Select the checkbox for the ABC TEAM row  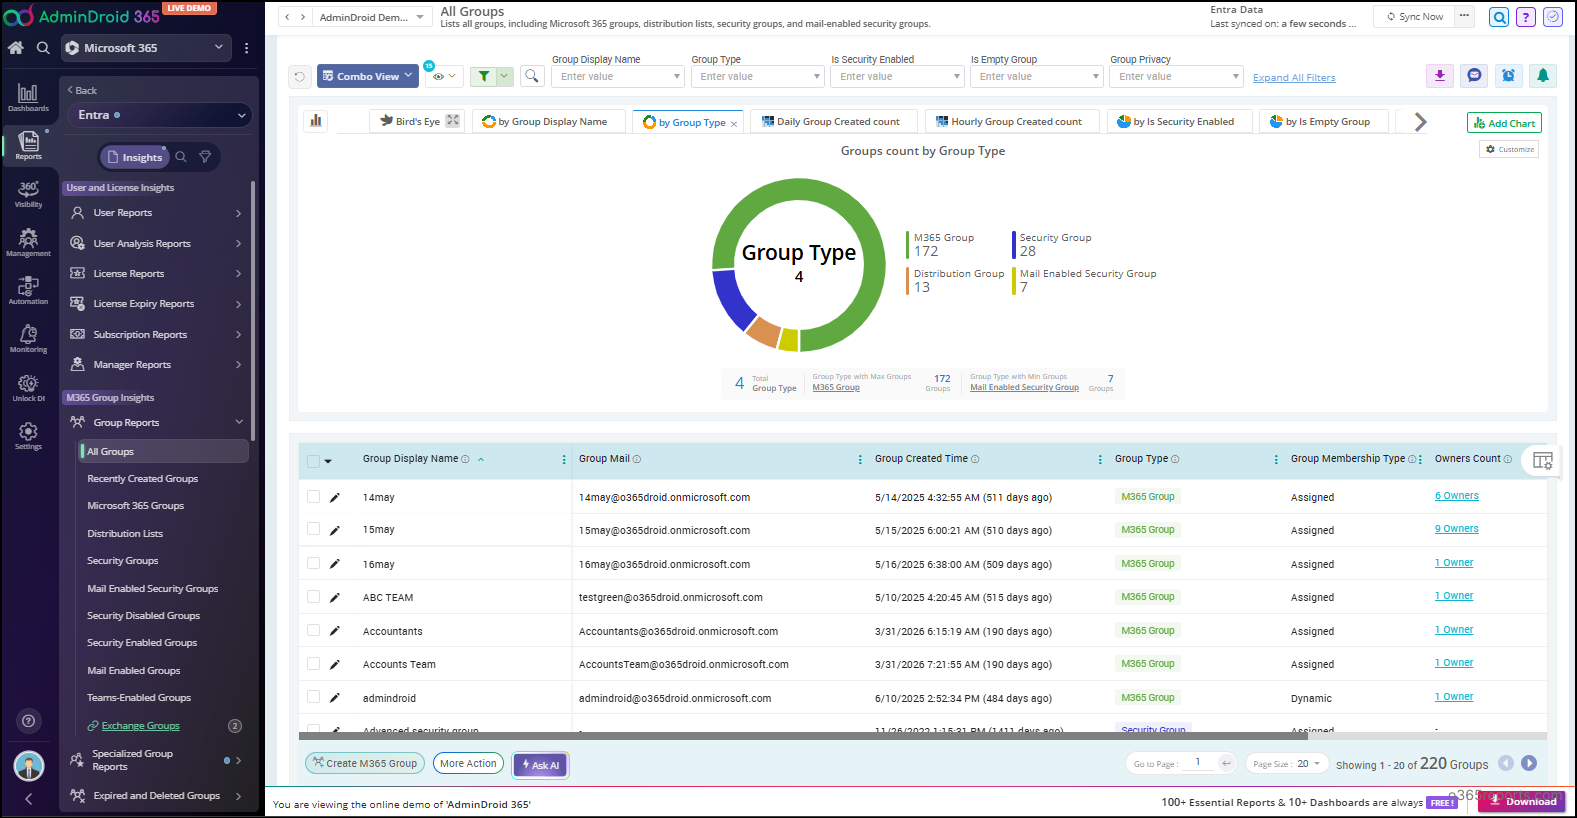click(313, 596)
